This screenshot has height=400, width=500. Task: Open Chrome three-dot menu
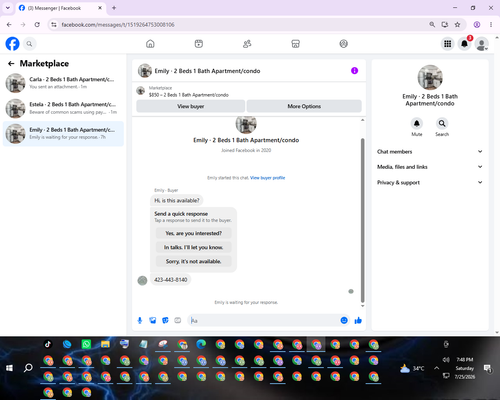pyautogui.click(x=491, y=25)
